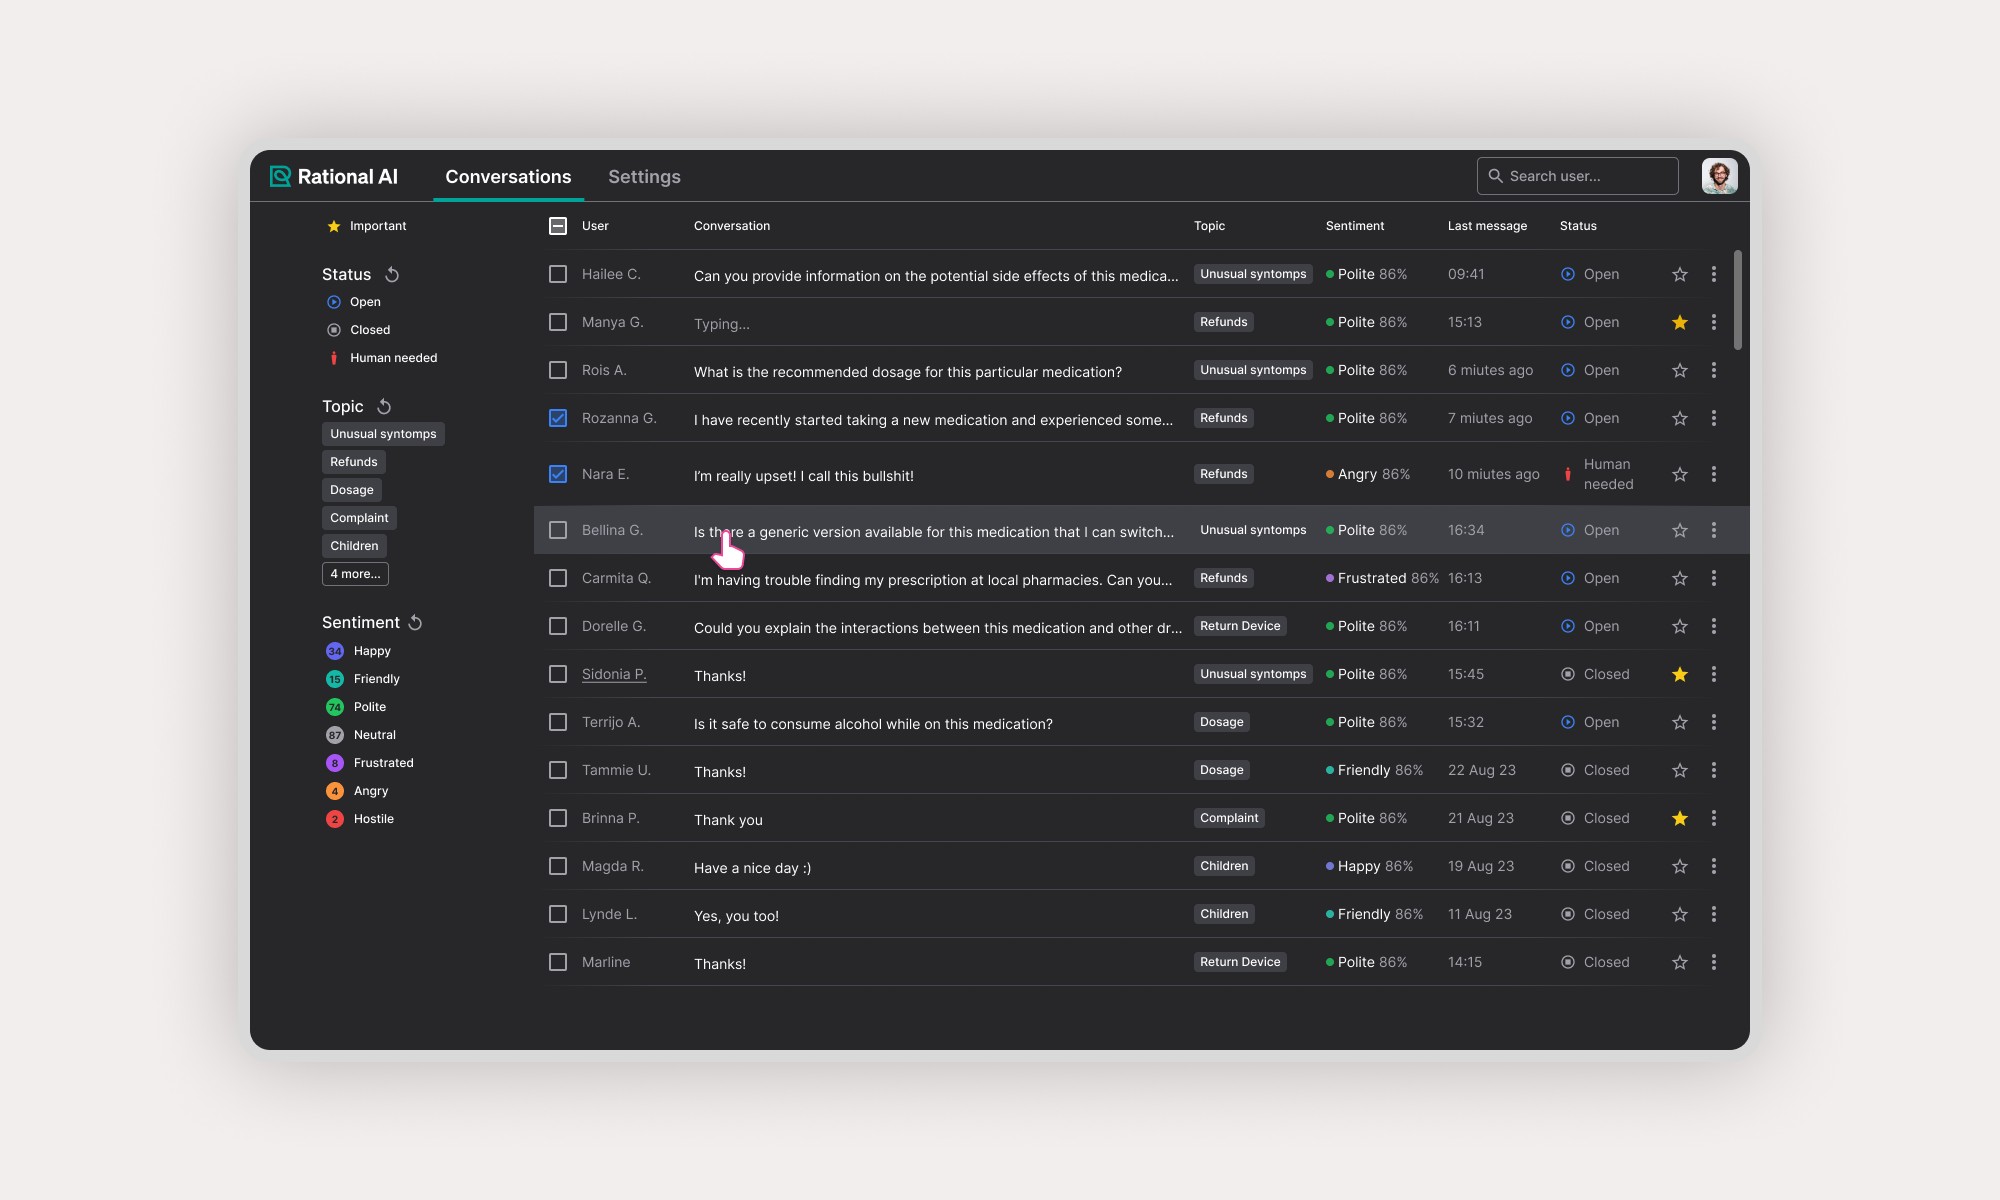The width and height of the screenshot is (2000, 1200).
Task: Click the Return Device tag in Dorelle G. row
Action: tap(1240, 626)
